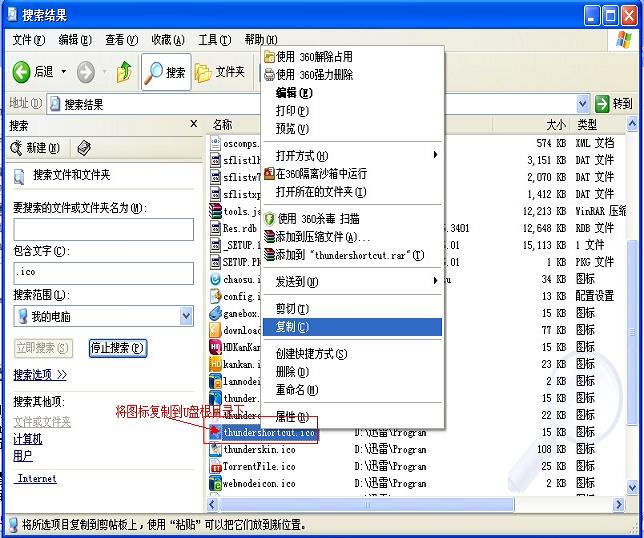644x538 pixels.
Task: Select 属性(R) in the context menu
Action: [x=292, y=416]
